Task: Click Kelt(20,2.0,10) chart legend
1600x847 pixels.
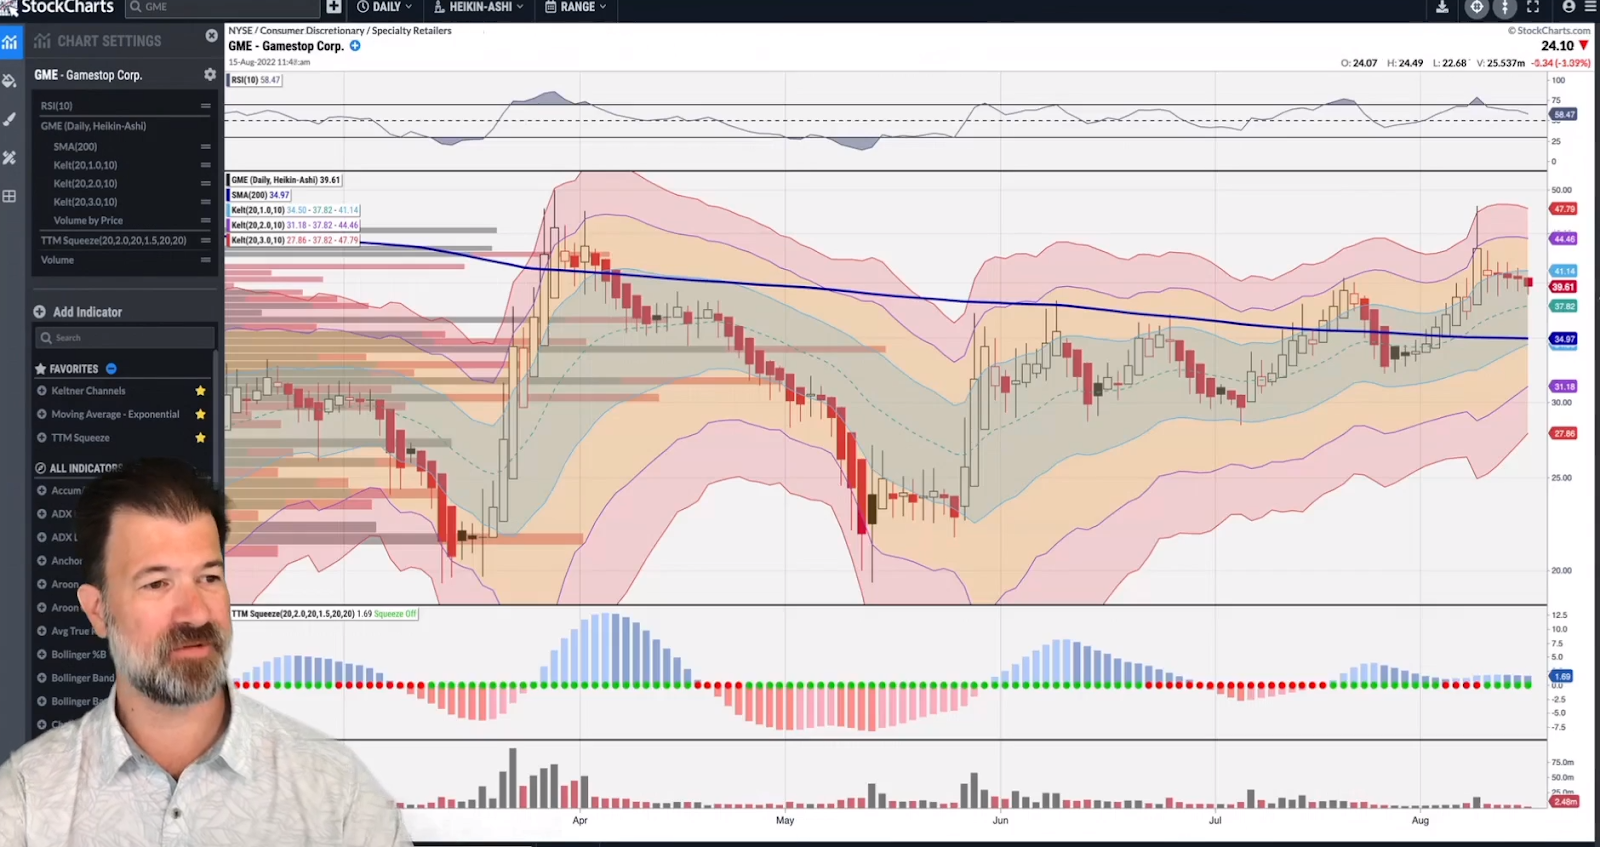Action: [x=294, y=225]
